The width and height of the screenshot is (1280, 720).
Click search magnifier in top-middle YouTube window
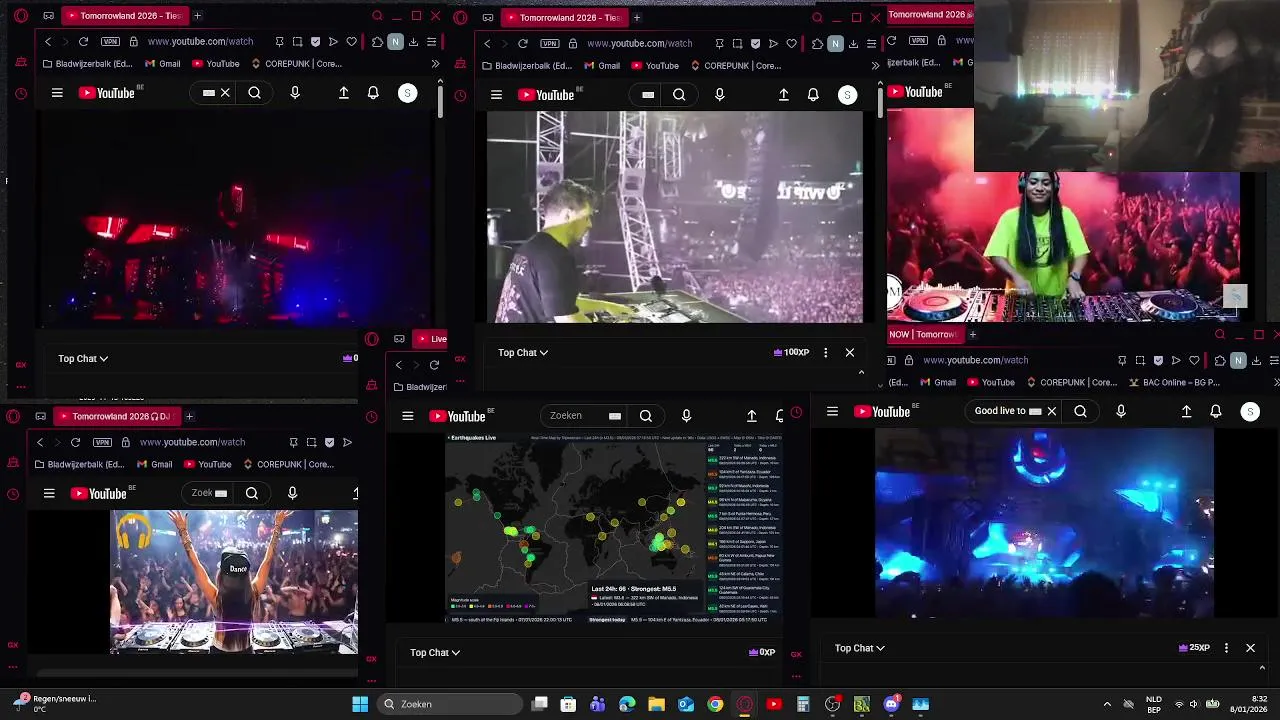click(x=679, y=95)
